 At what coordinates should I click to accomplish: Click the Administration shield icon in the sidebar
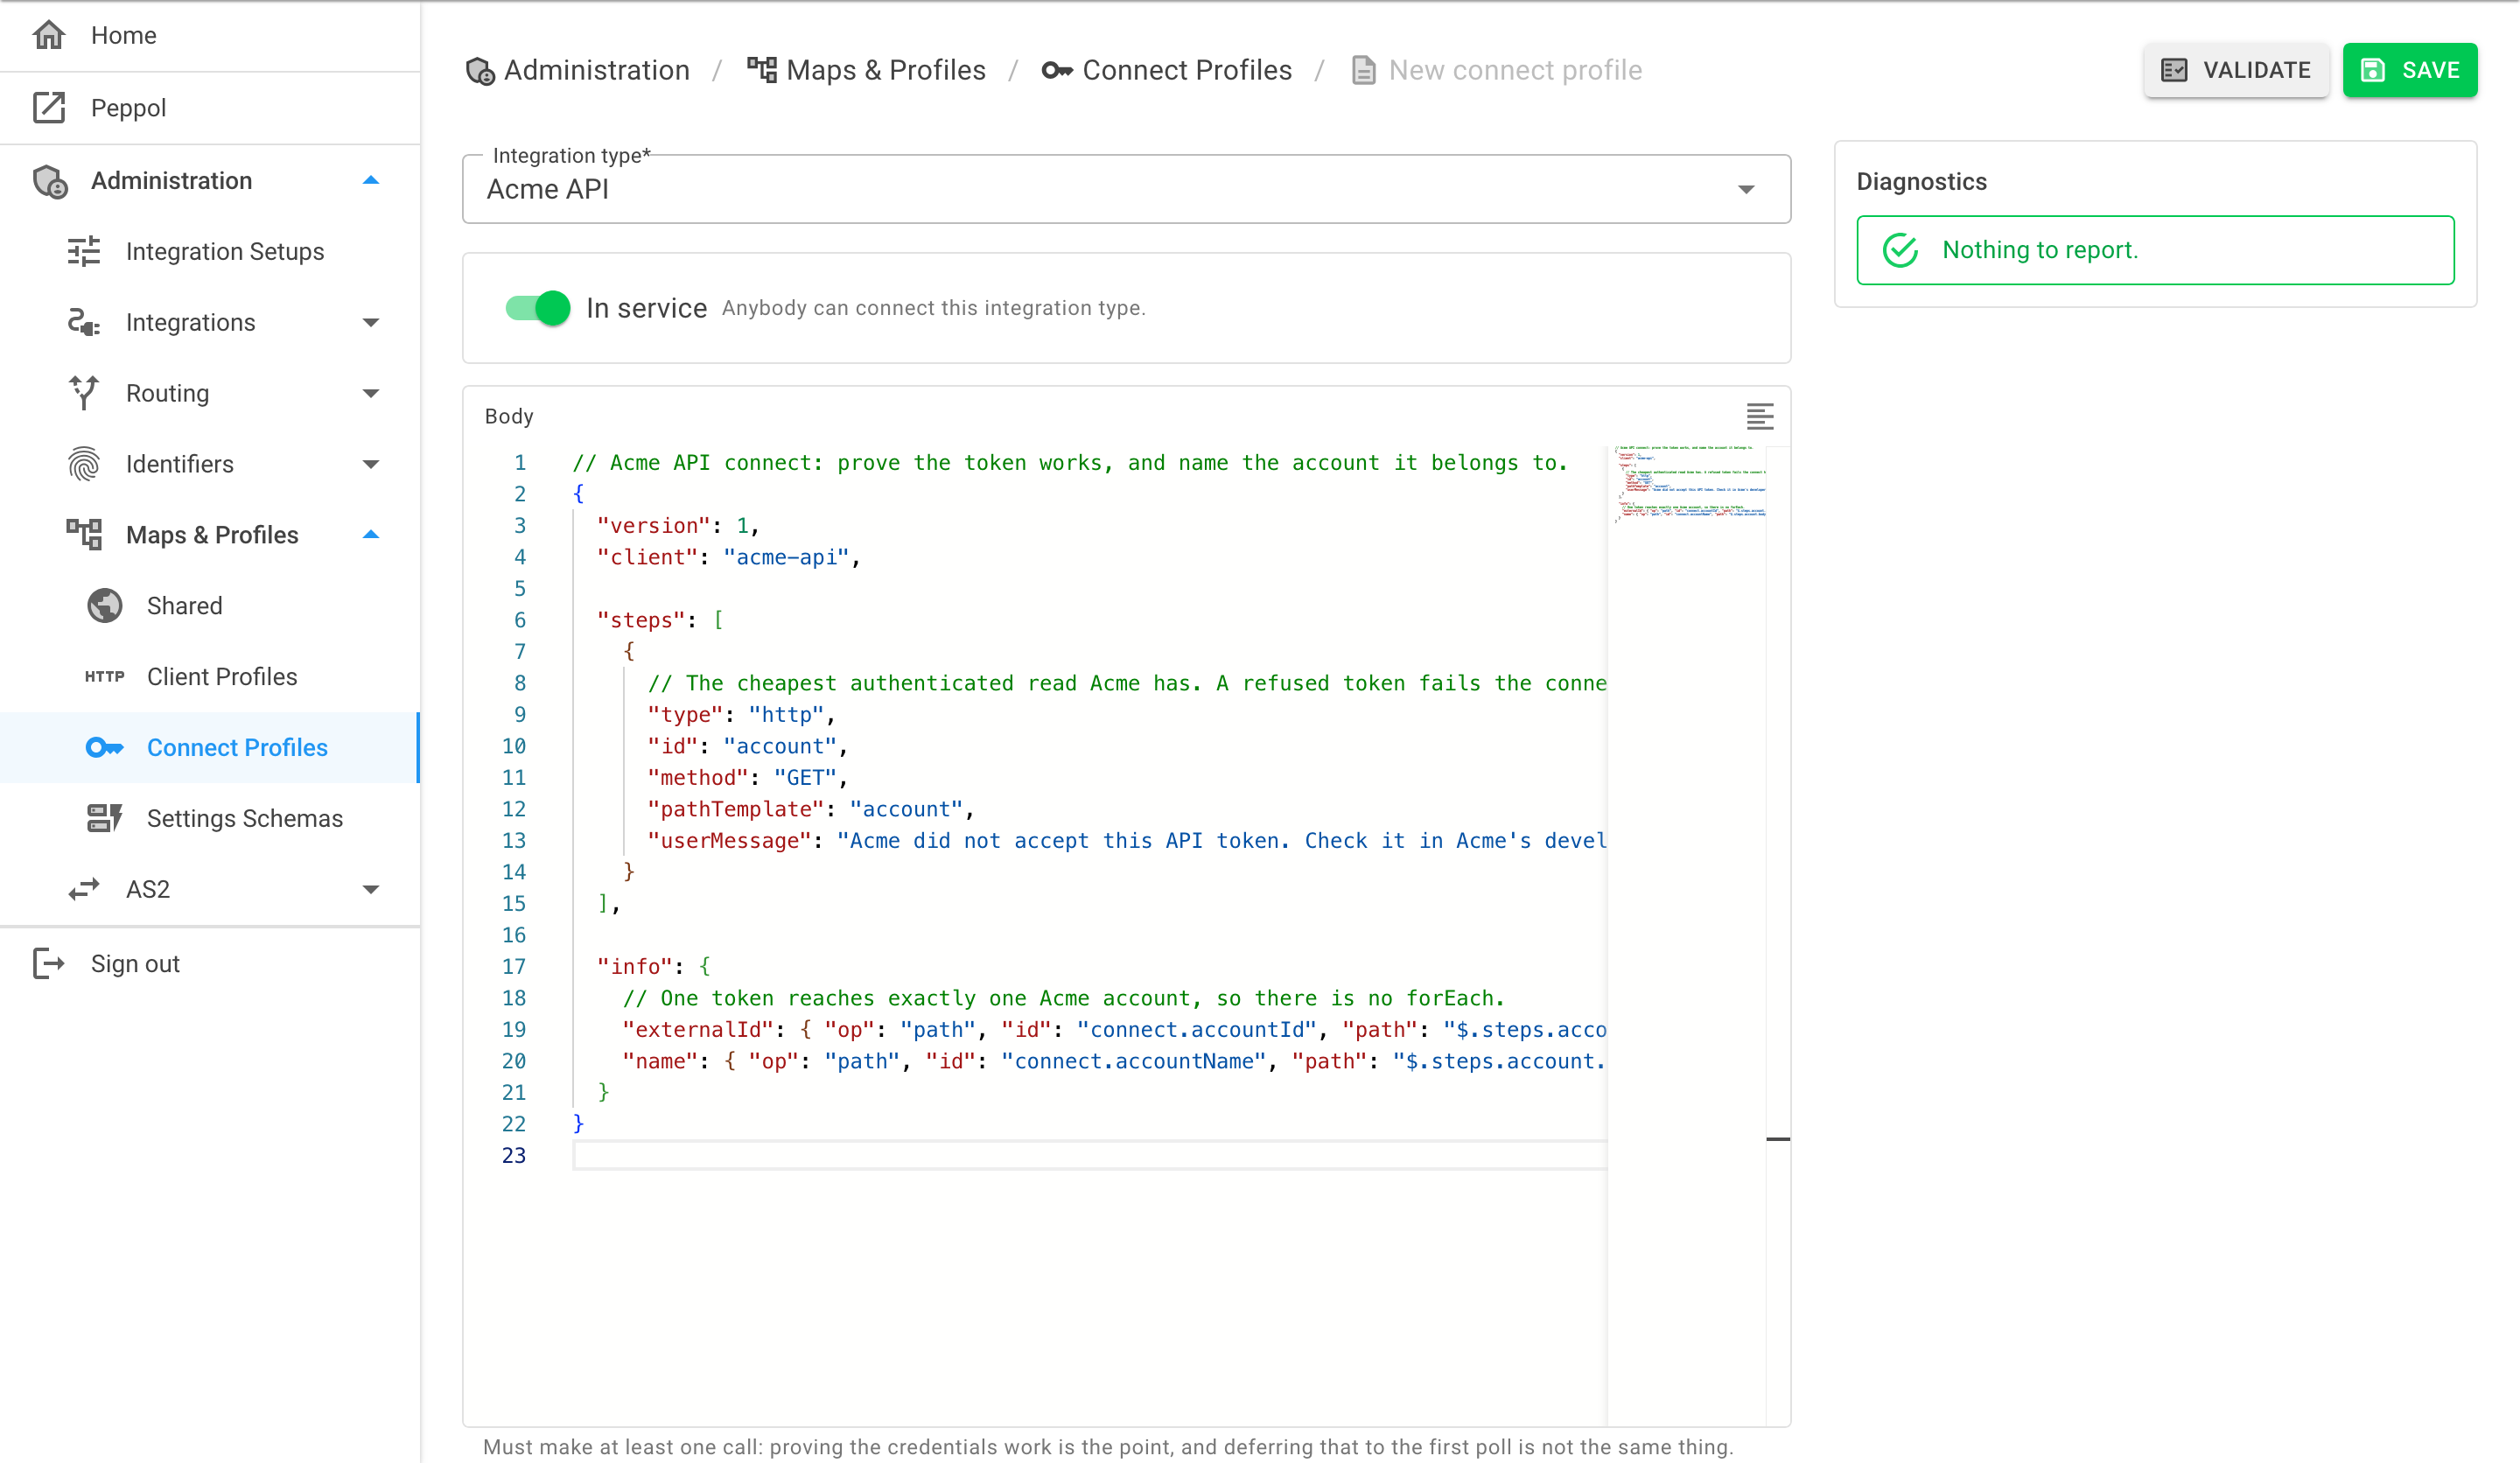click(x=50, y=181)
